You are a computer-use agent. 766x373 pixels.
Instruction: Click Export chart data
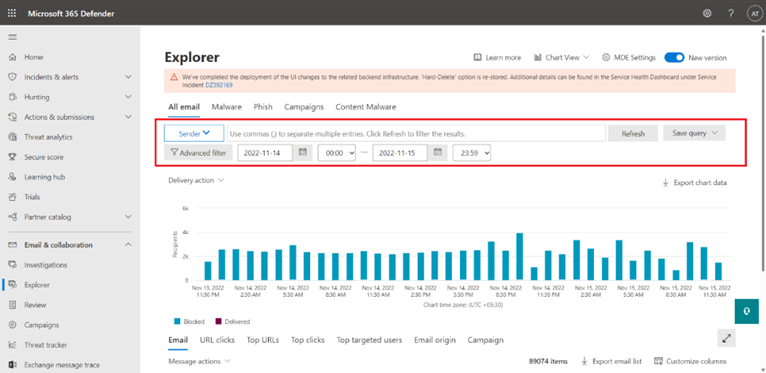pos(694,183)
